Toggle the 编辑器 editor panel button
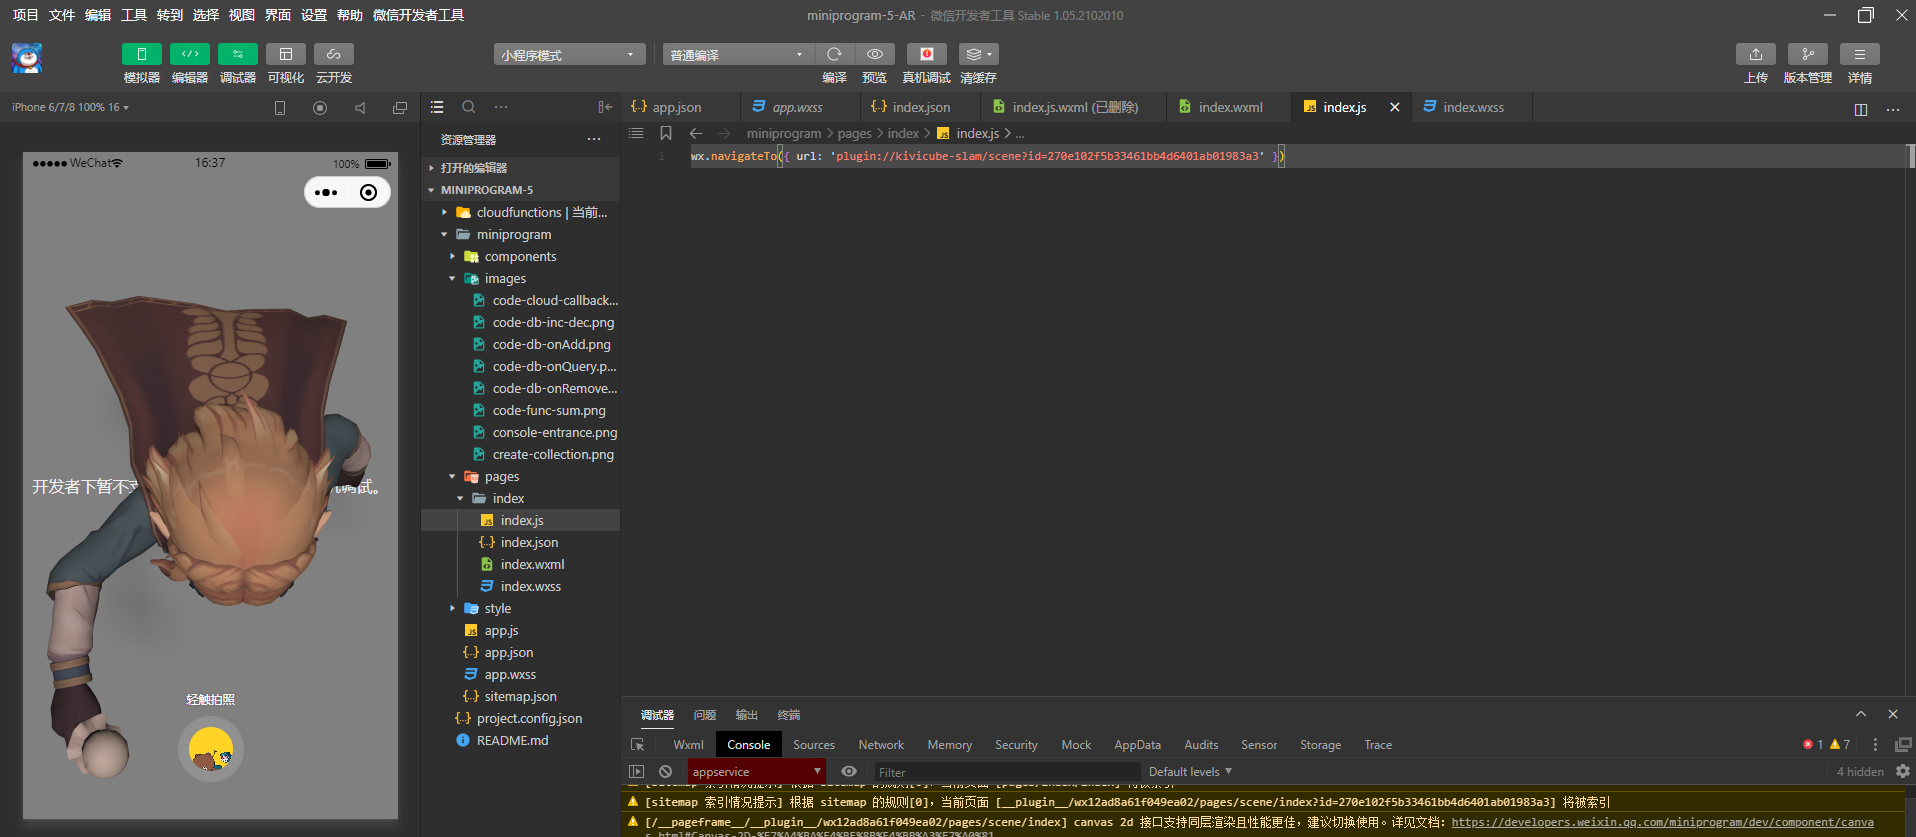 [189, 54]
